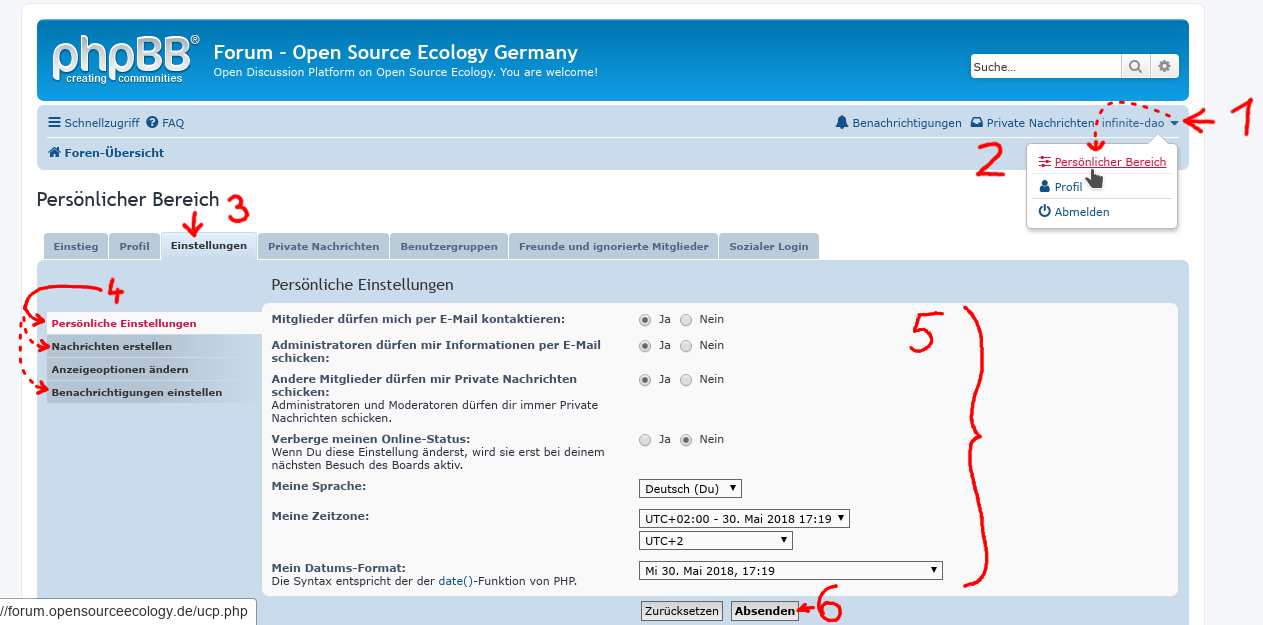Open Private Nachrichten inbox icon
Viewport: 1263px width, 625px height.
pos(977,123)
